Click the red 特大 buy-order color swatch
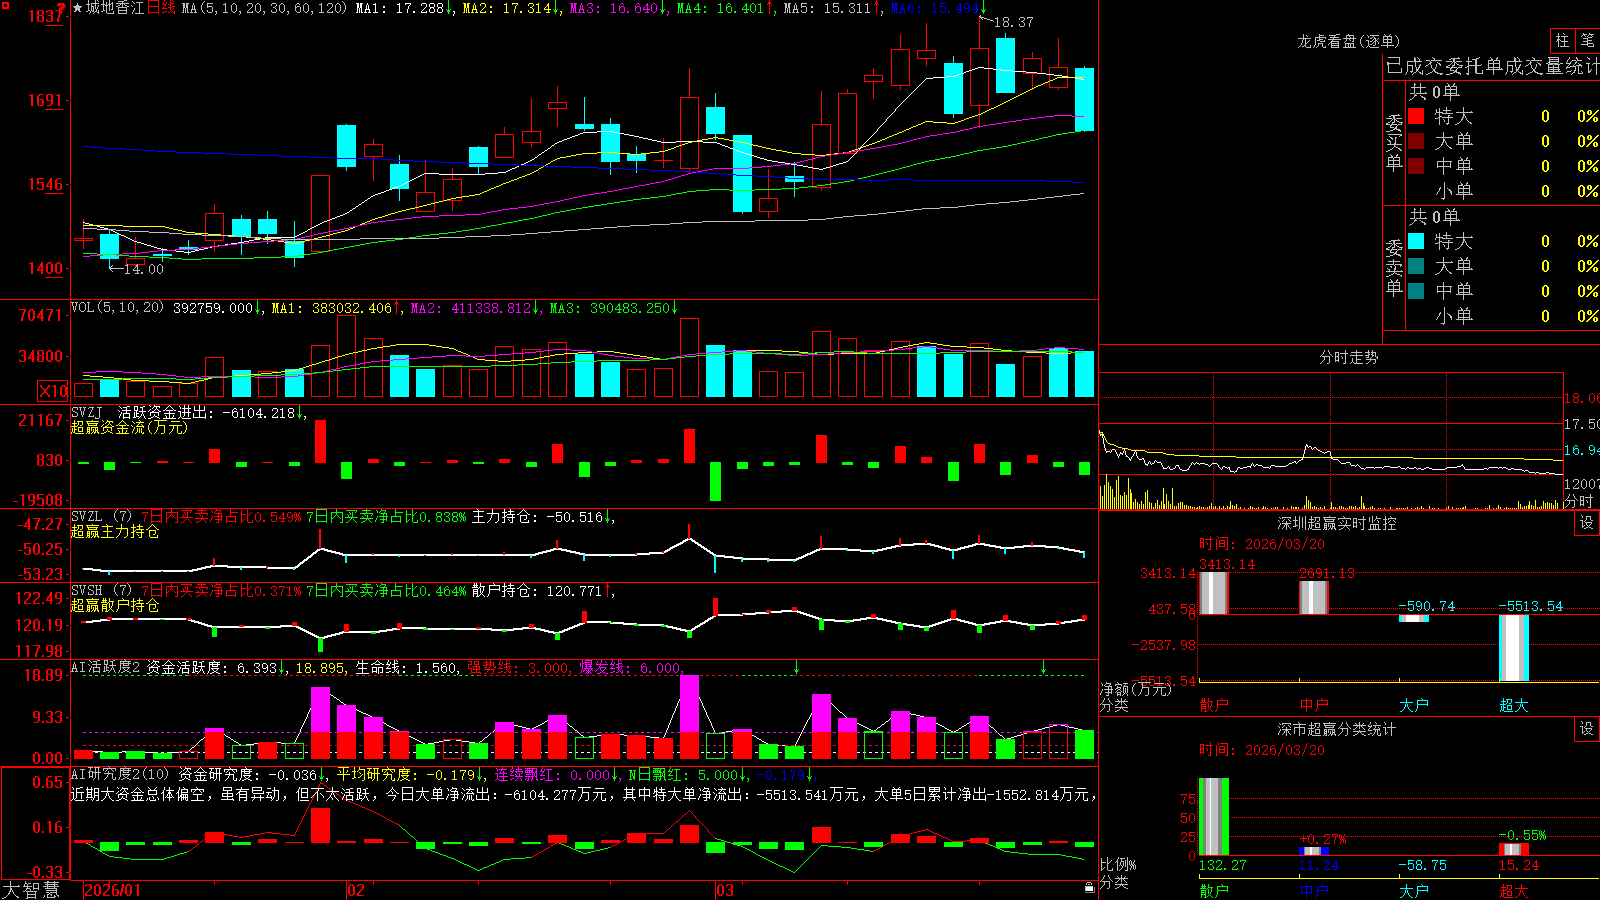 [x=1416, y=116]
